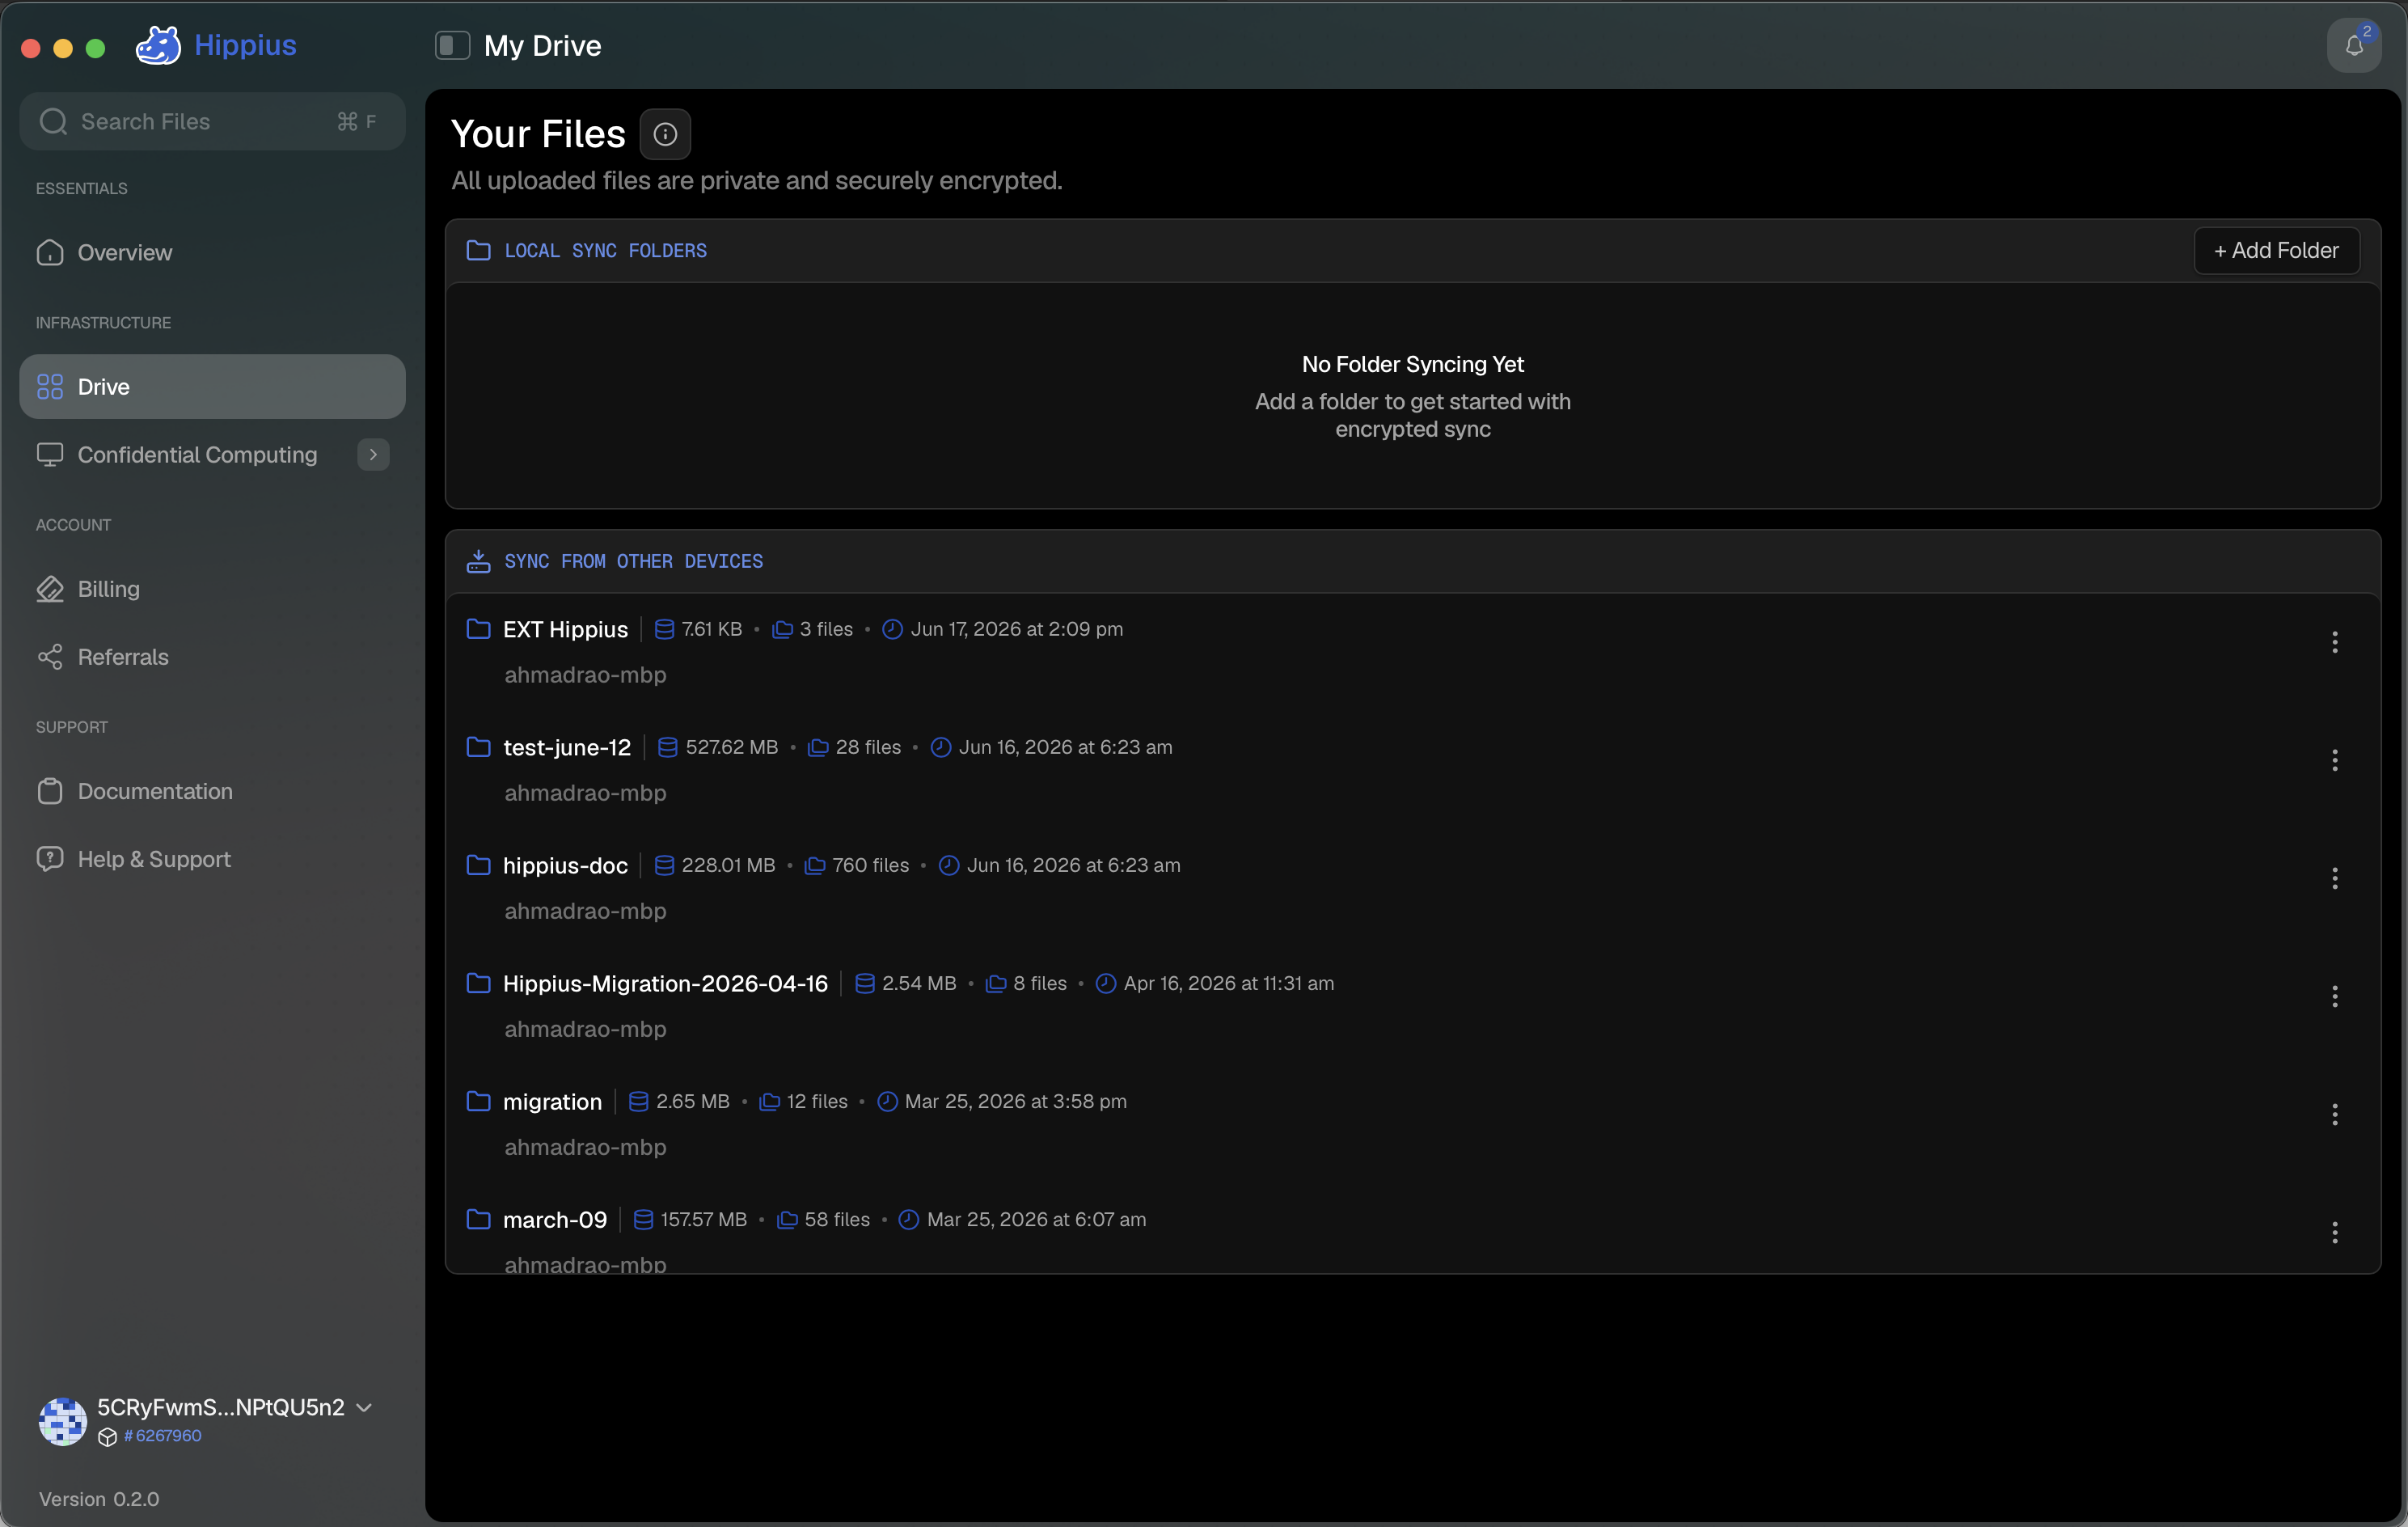
Task: Open the Overview page
Action: (x=212, y=252)
